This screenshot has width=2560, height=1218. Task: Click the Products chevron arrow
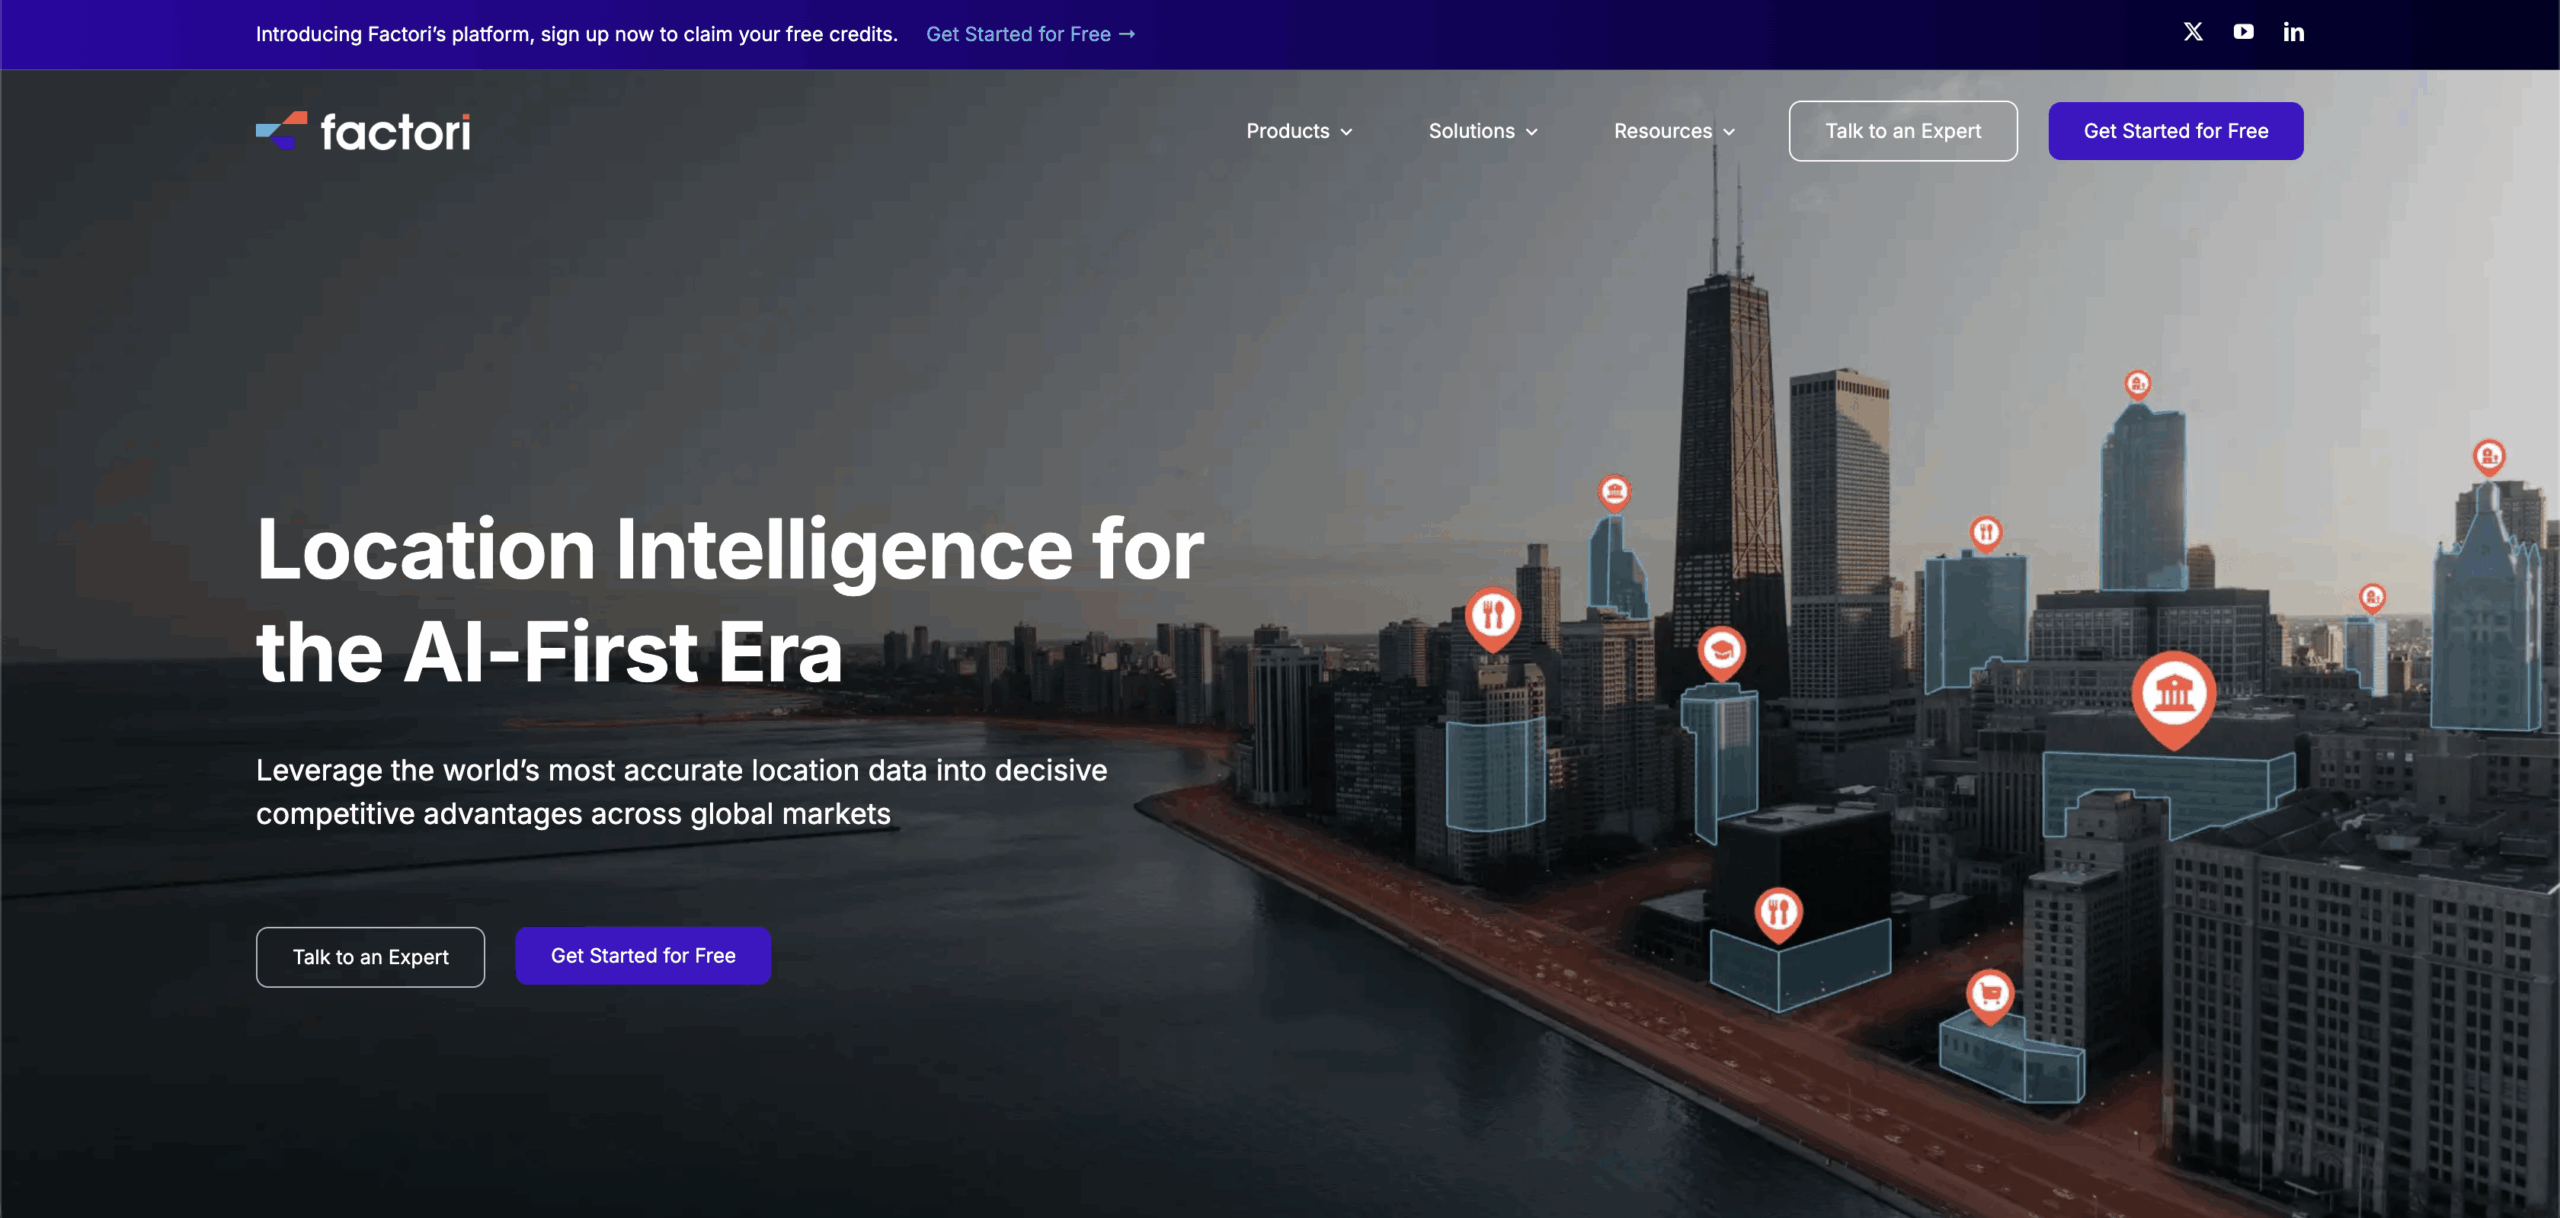(1347, 132)
